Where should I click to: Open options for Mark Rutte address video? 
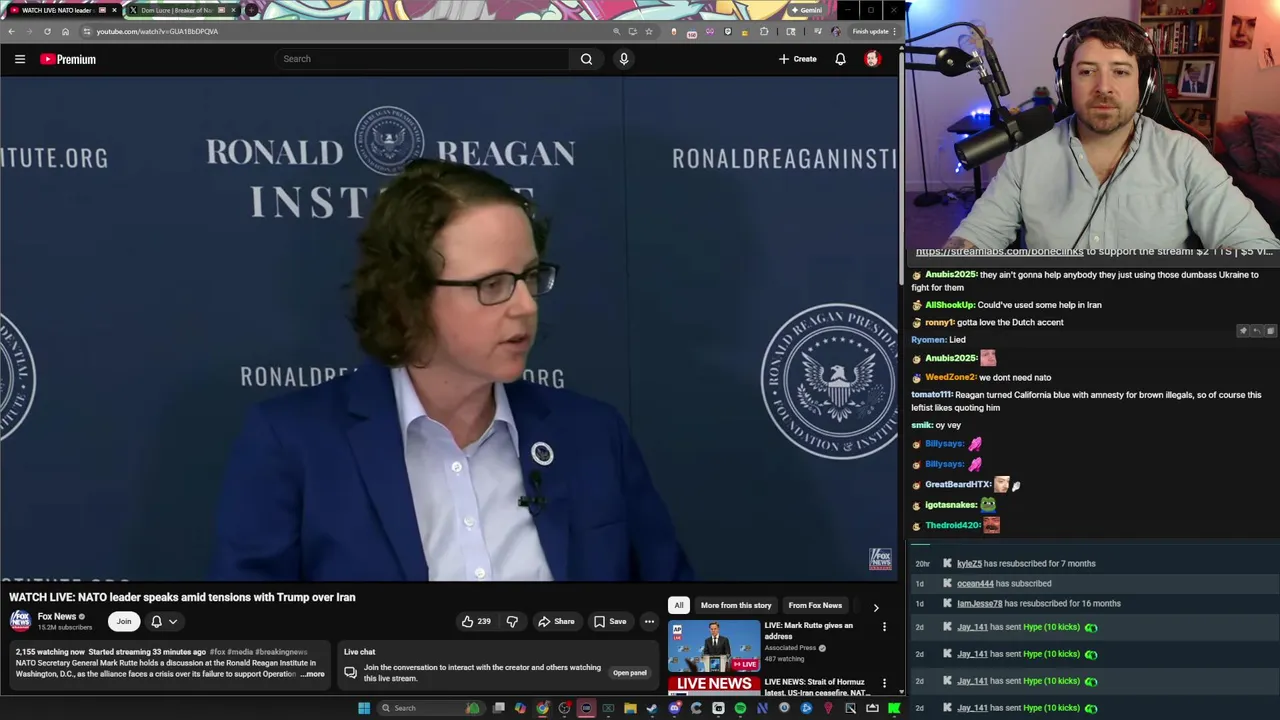tap(884, 627)
